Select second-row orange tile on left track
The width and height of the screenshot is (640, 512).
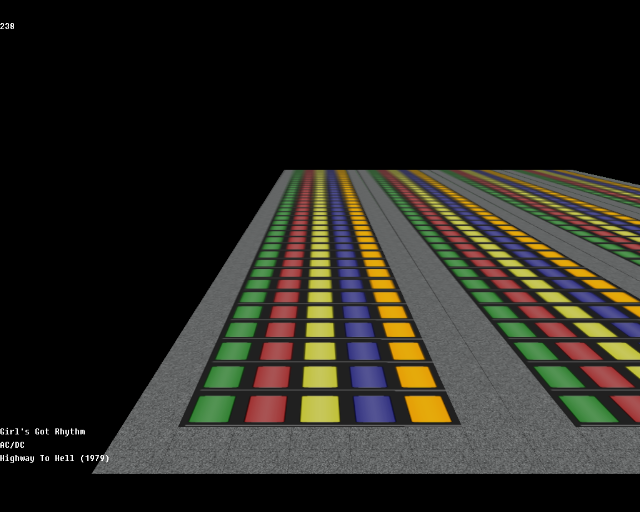coord(416,377)
